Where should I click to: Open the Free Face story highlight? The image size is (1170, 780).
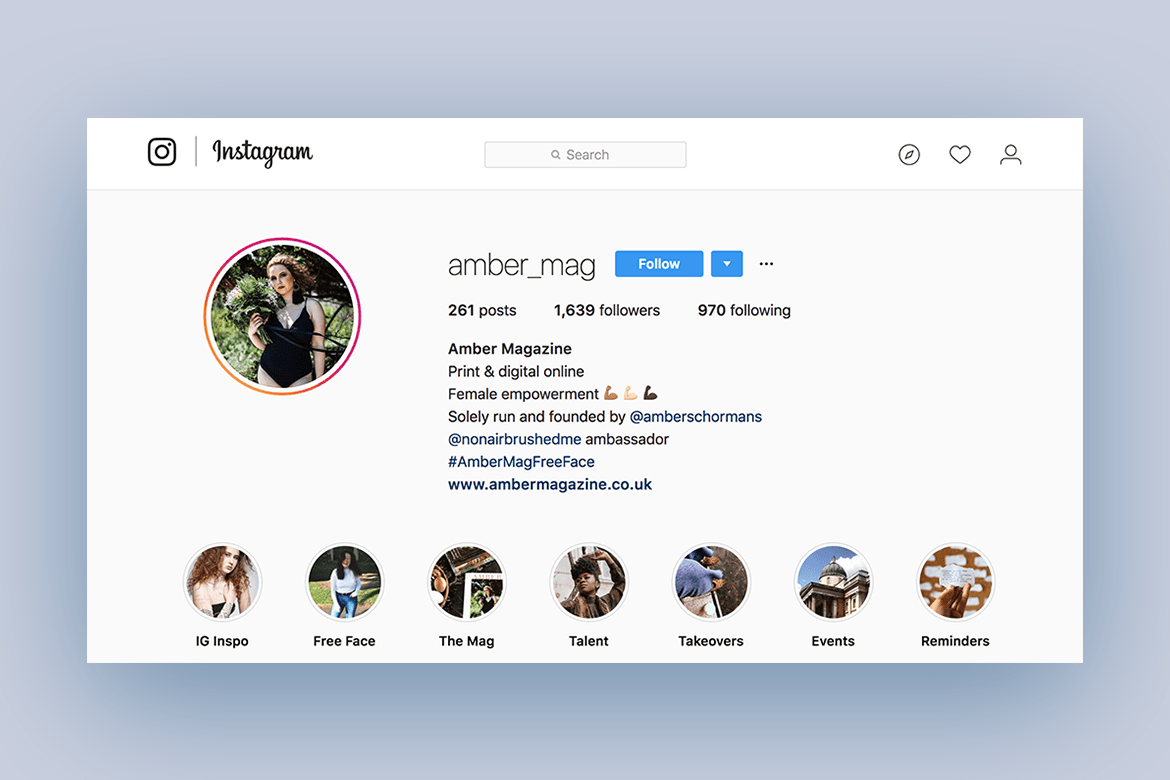tap(344, 581)
